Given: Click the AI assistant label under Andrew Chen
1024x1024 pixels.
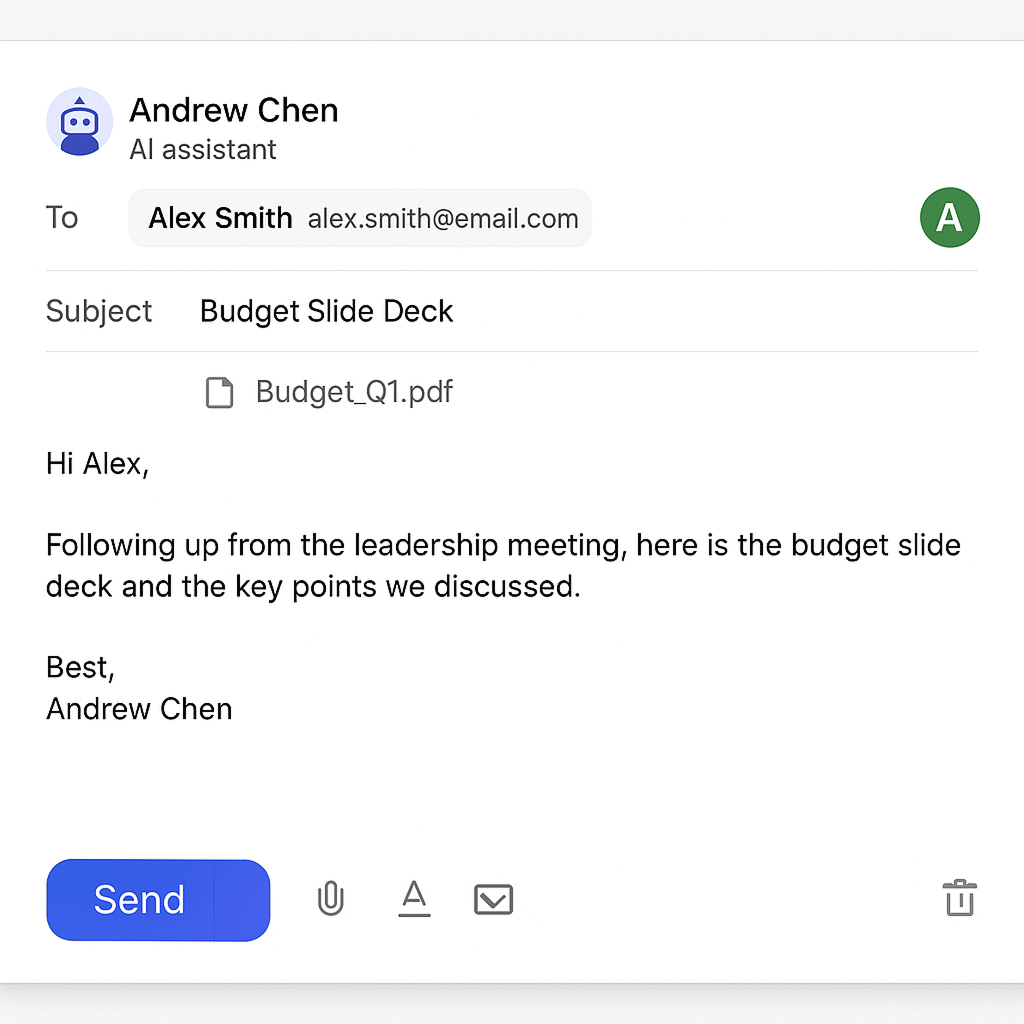Looking at the screenshot, I should point(202,149).
